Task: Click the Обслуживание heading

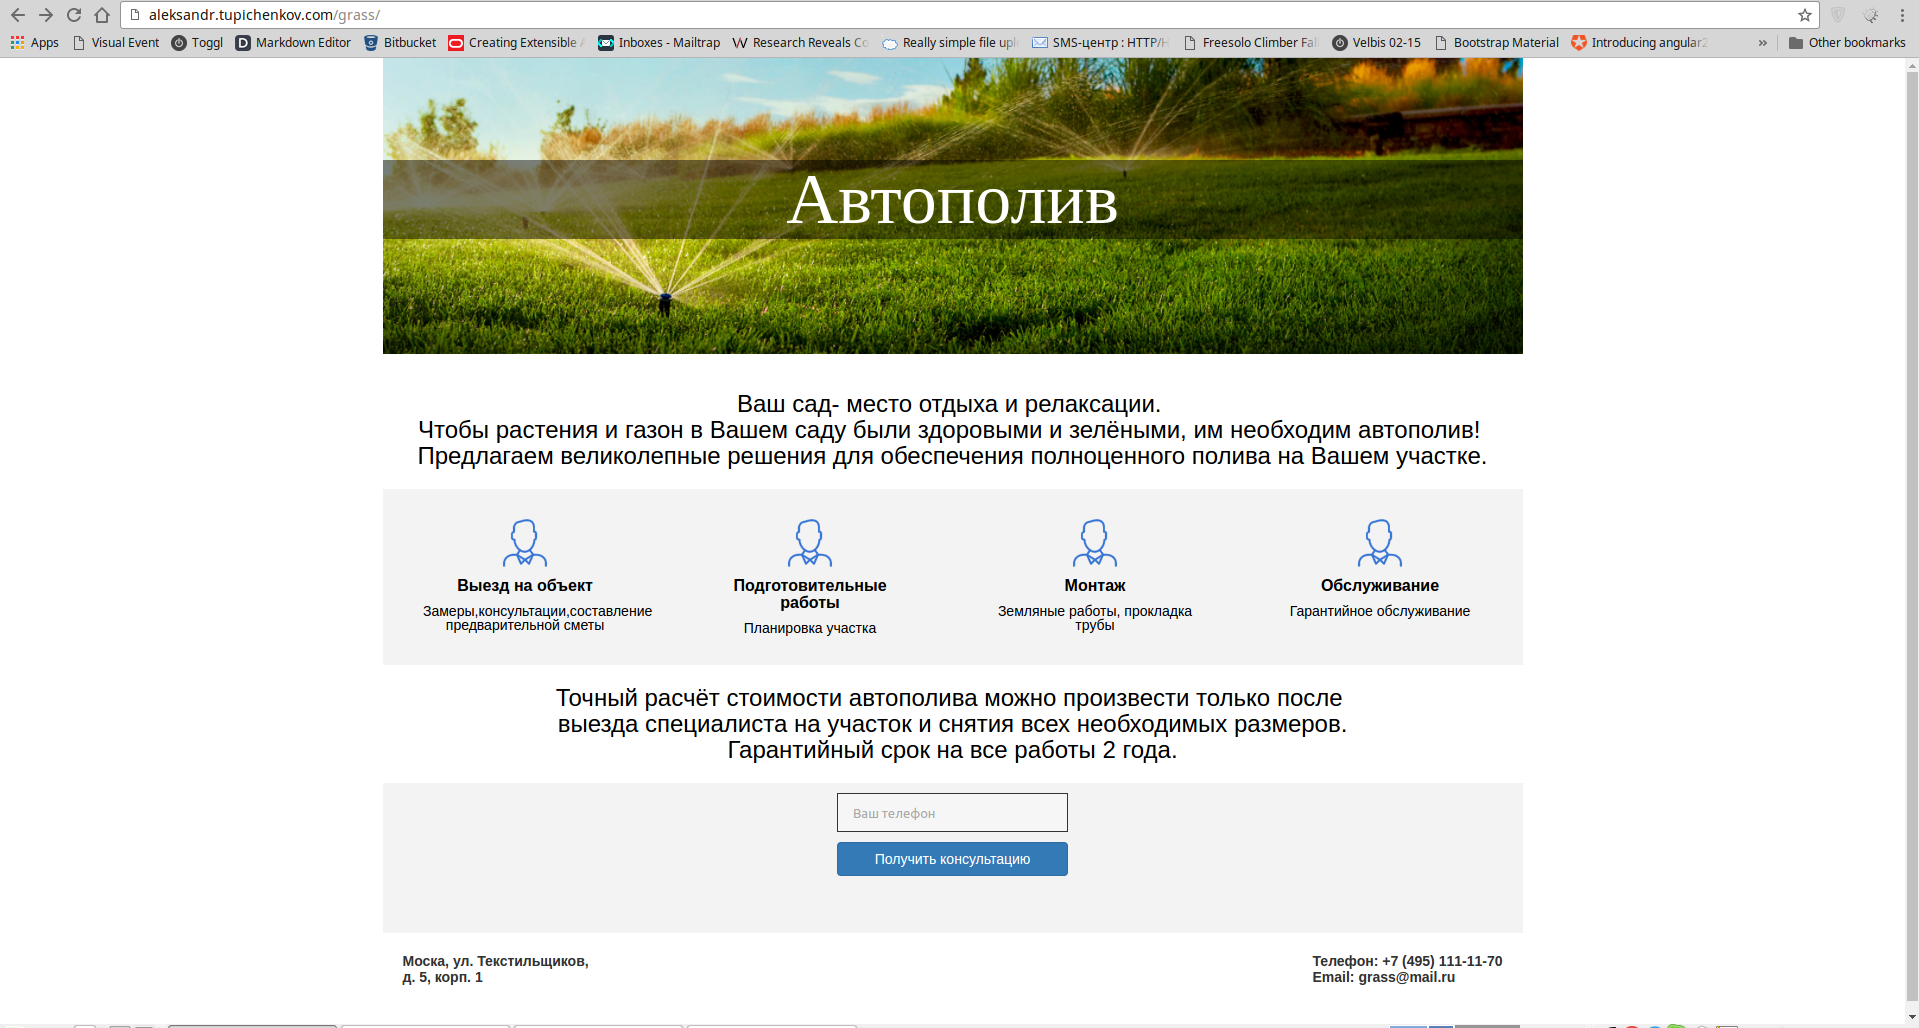Action: tap(1380, 586)
